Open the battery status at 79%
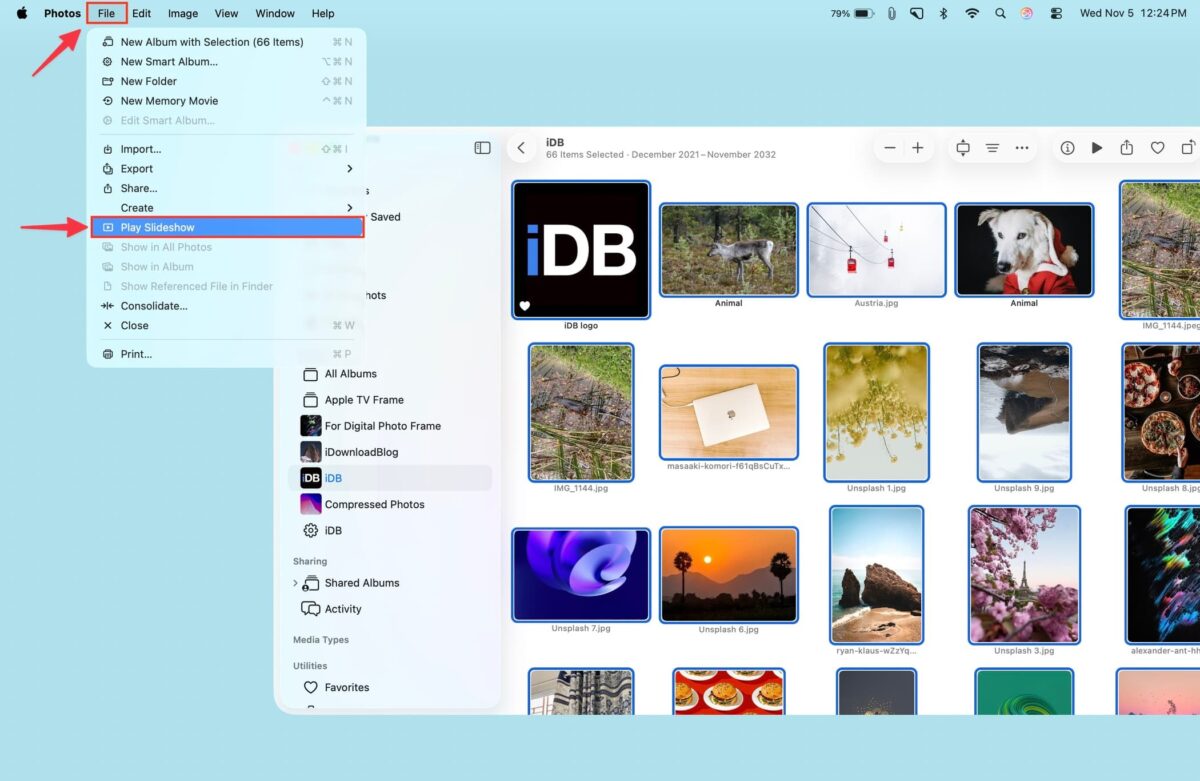 point(853,14)
